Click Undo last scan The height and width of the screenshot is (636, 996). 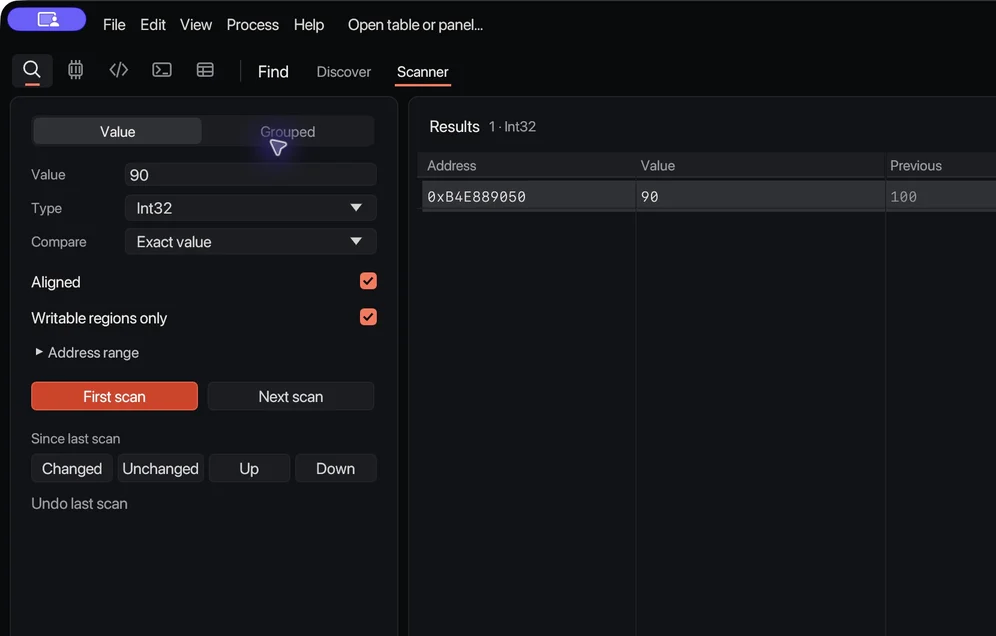pos(79,503)
